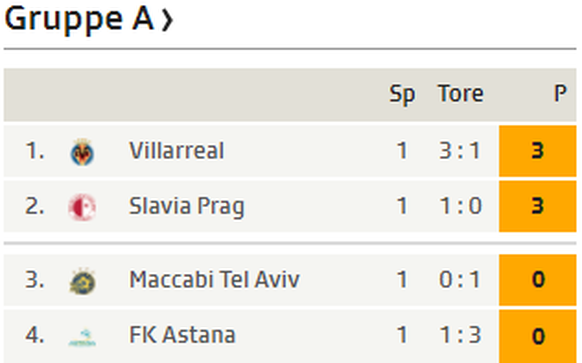
Task: Click Slavia Prag's orange points cell
Action: click(x=537, y=206)
